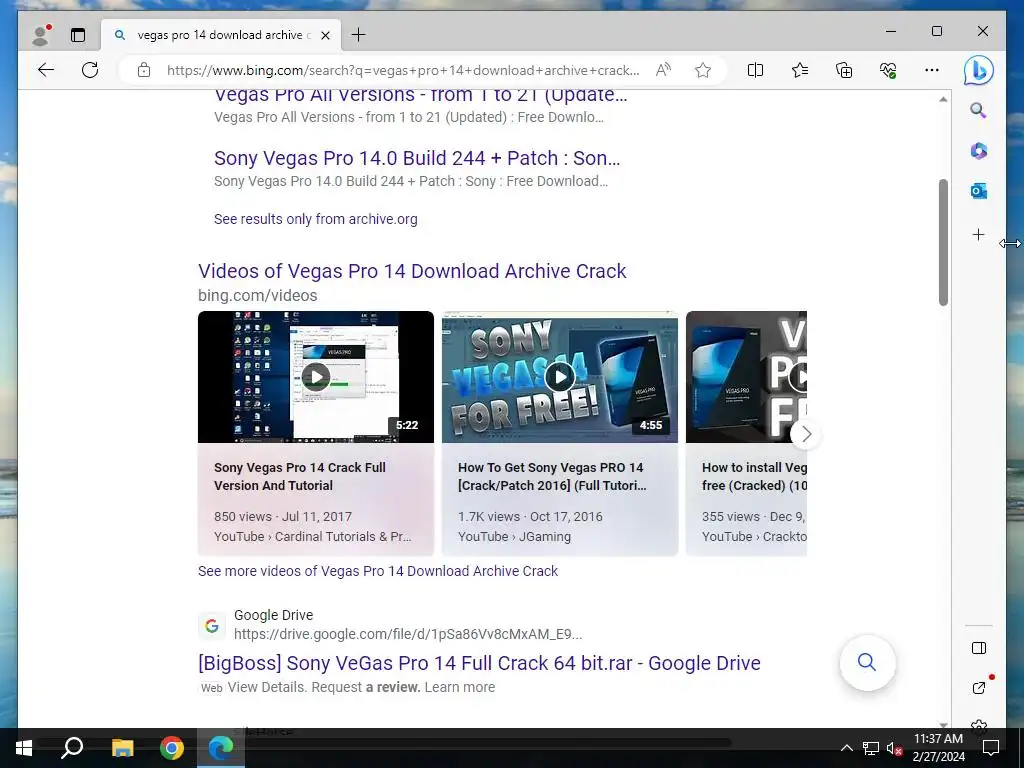Open Edge Settings and more menu
Screen dimensions: 1024x768
pos(932,70)
